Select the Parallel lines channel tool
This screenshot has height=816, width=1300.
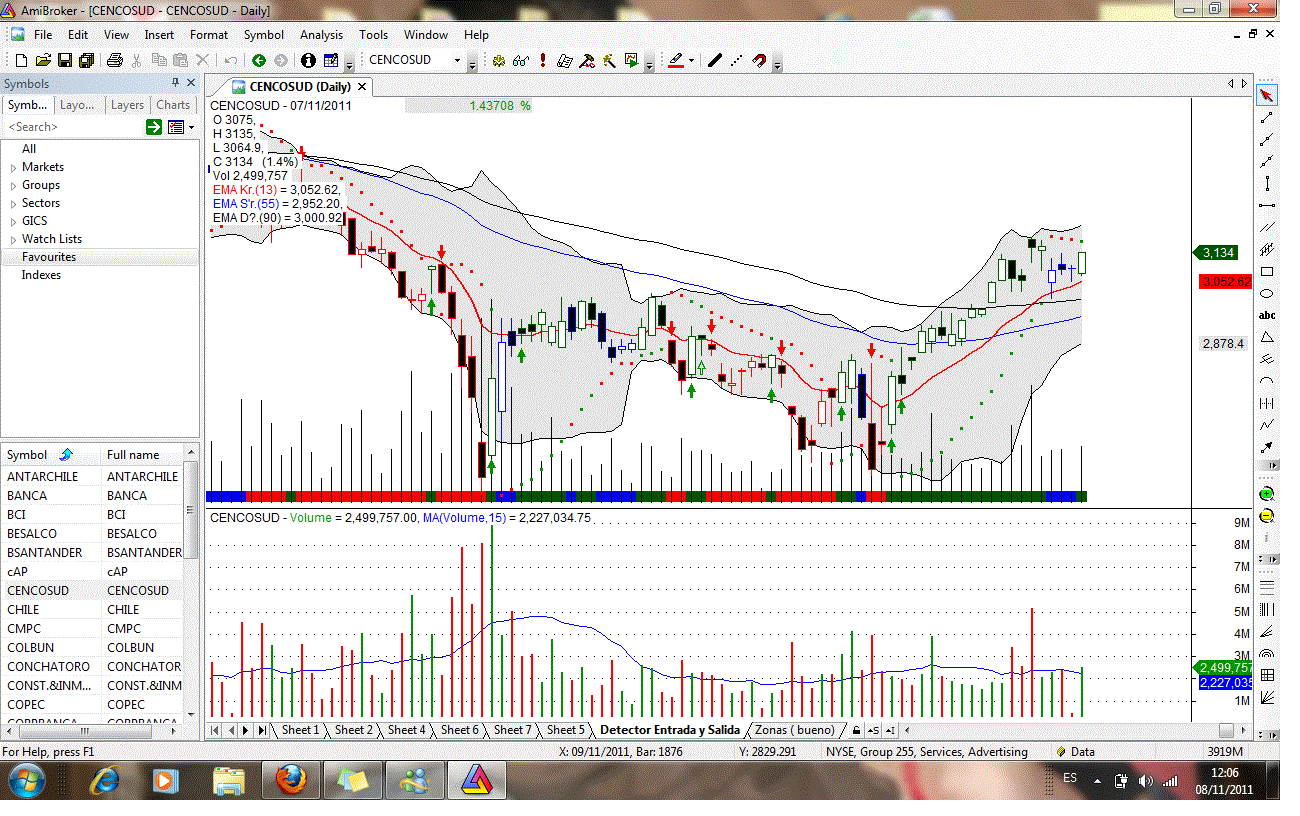point(1267,227)
